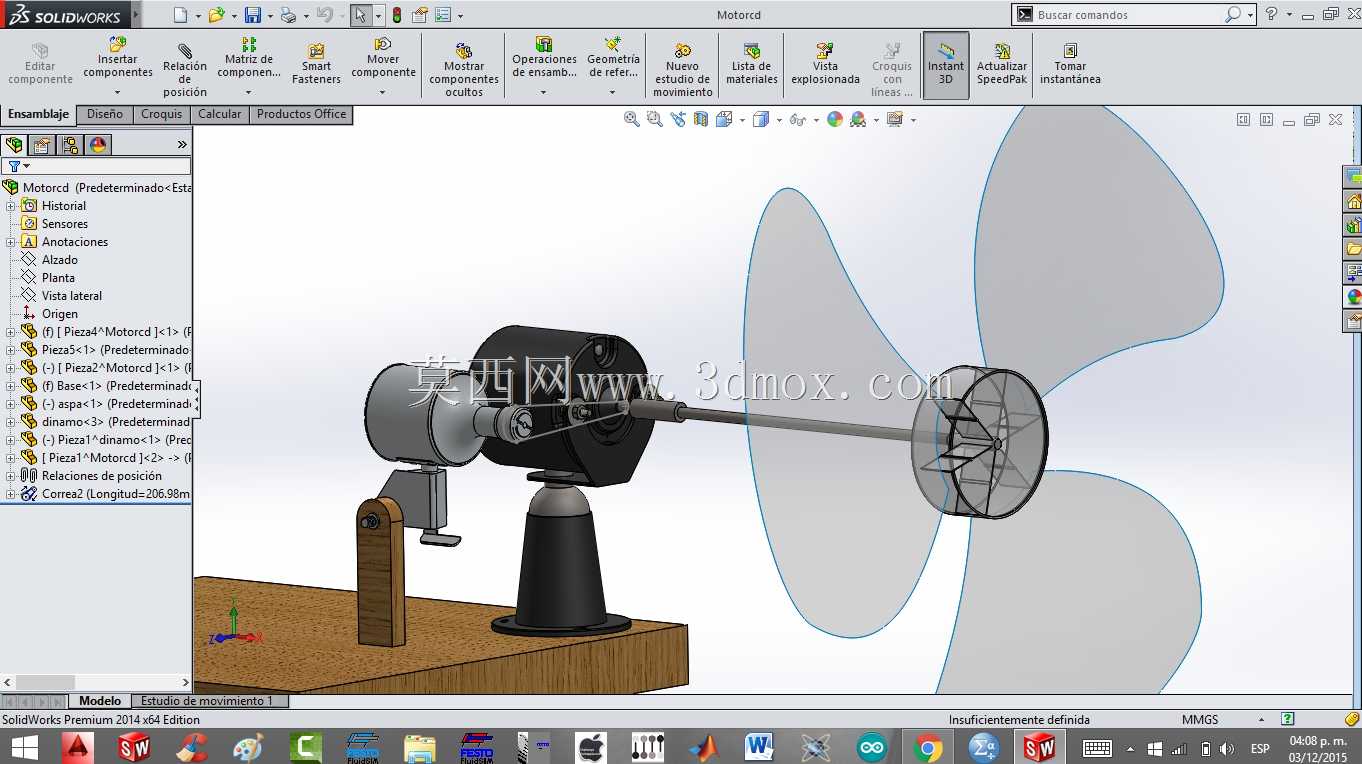
Task: Switch to the Productos Office tab
Action: click(x=301, y=114)
